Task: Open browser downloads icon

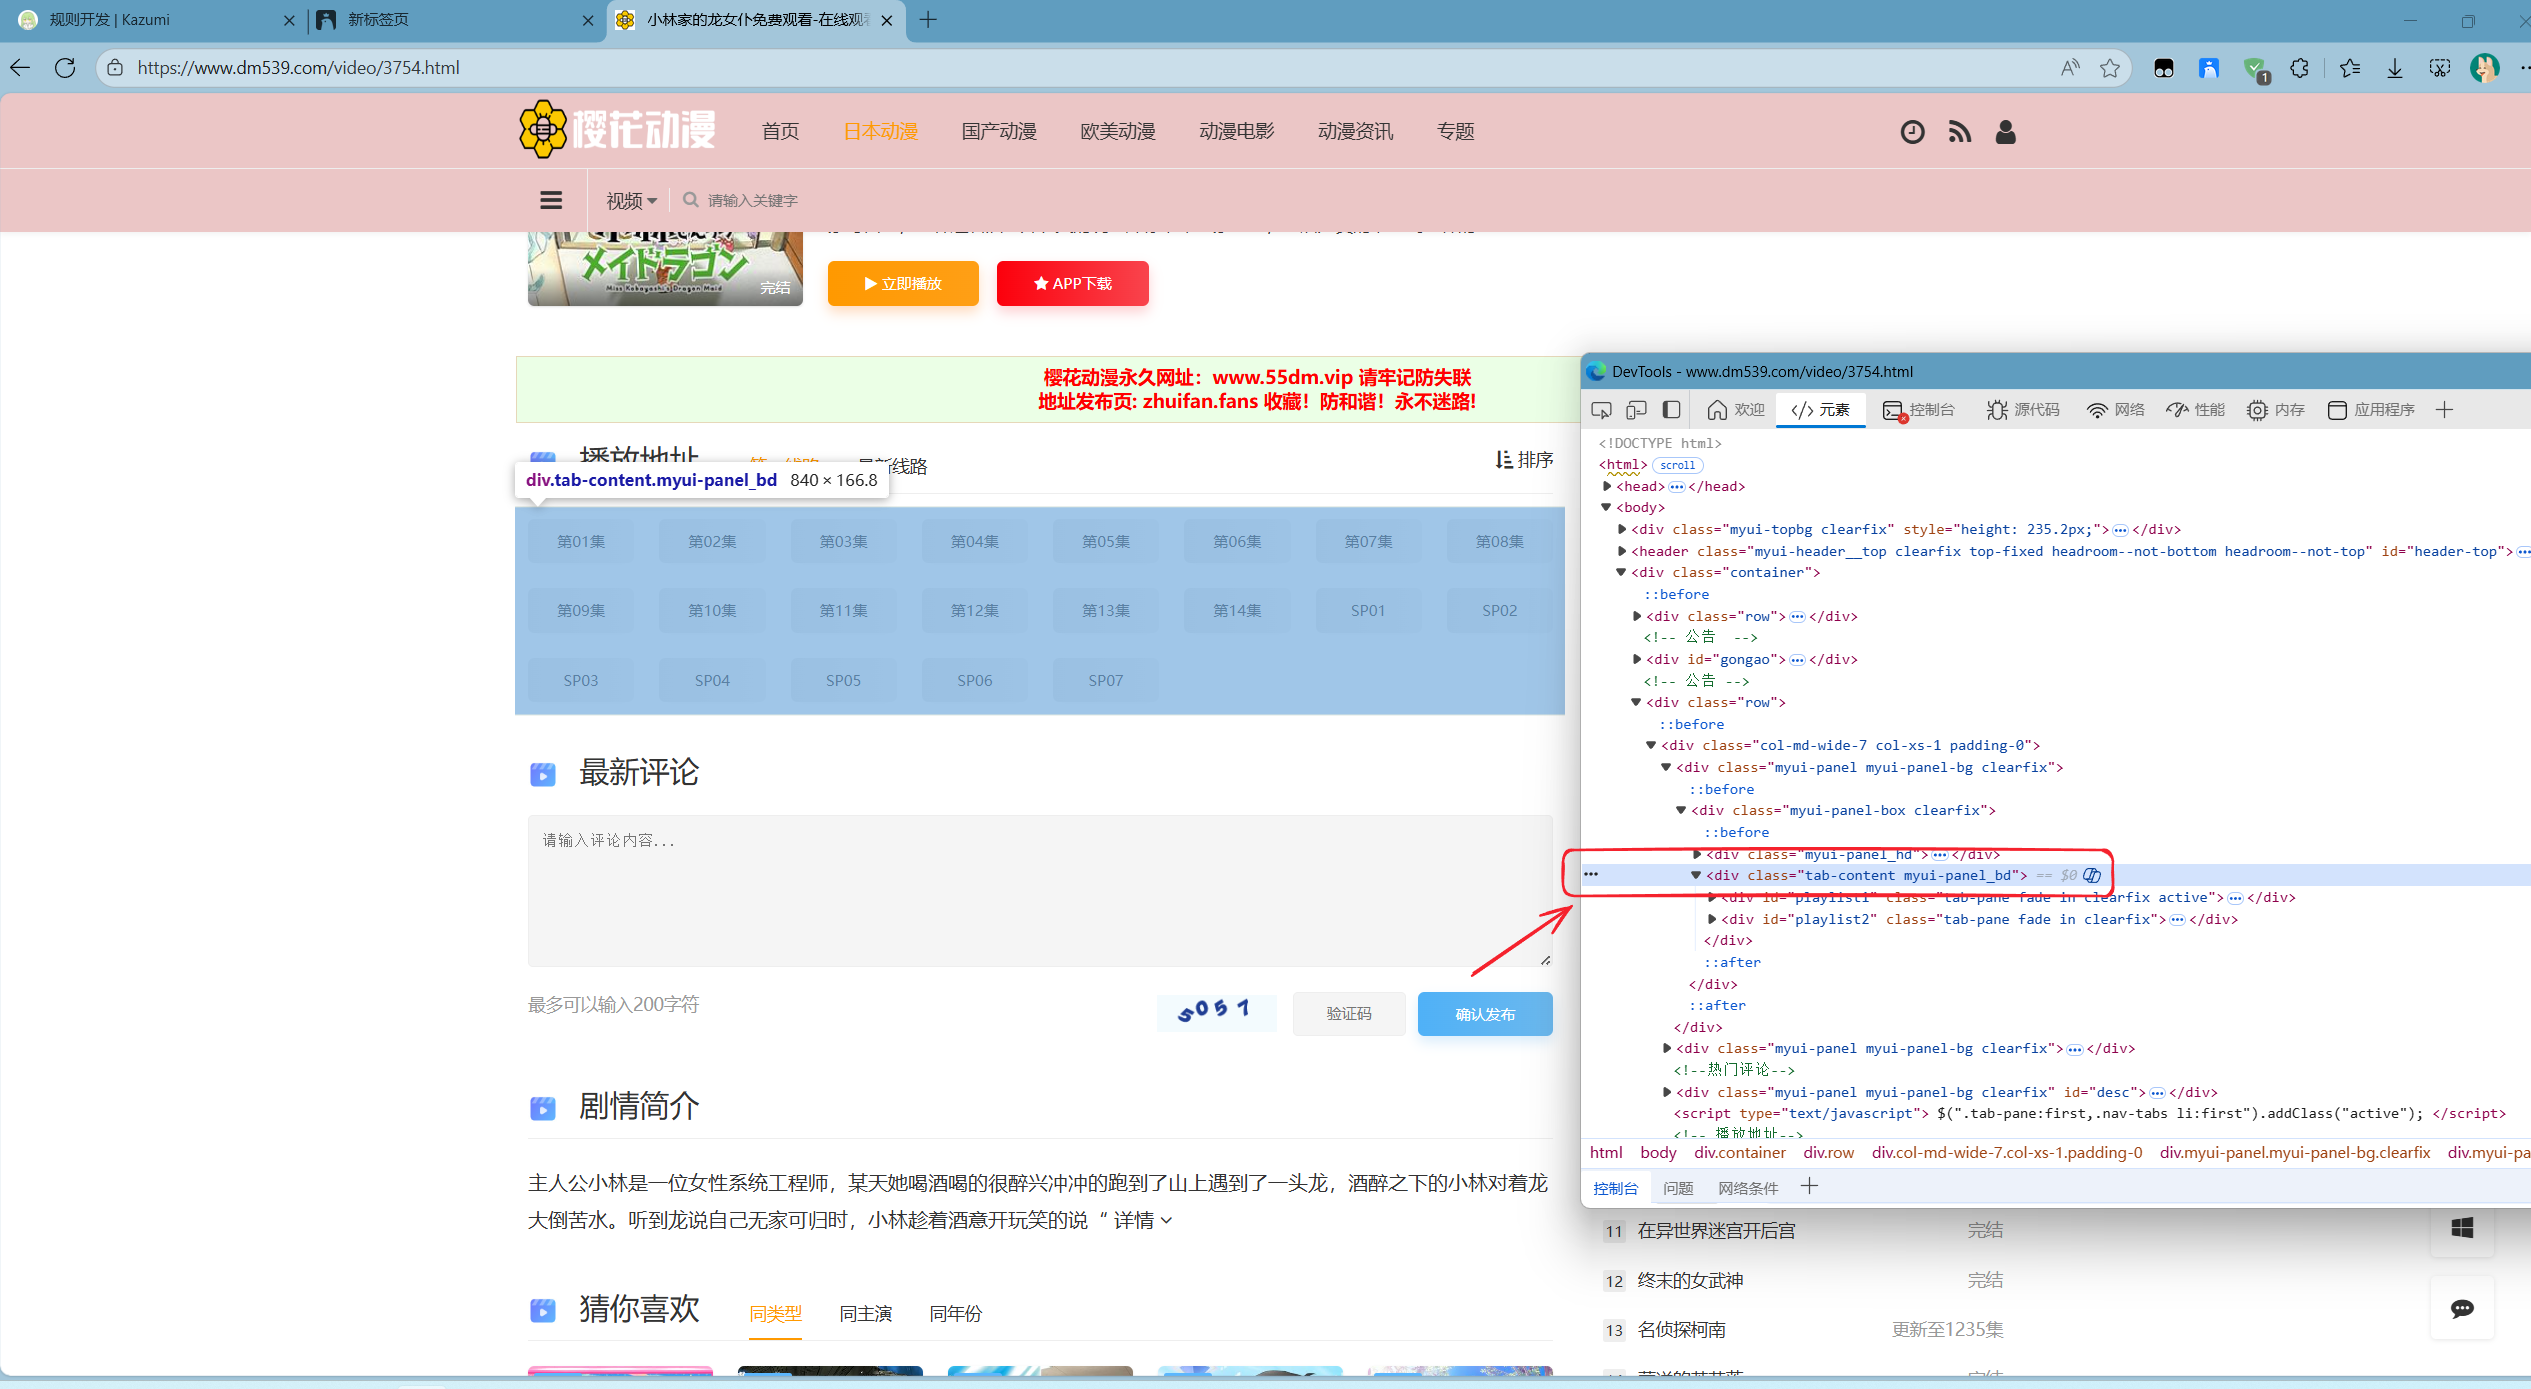Action: click(2394, 68)
